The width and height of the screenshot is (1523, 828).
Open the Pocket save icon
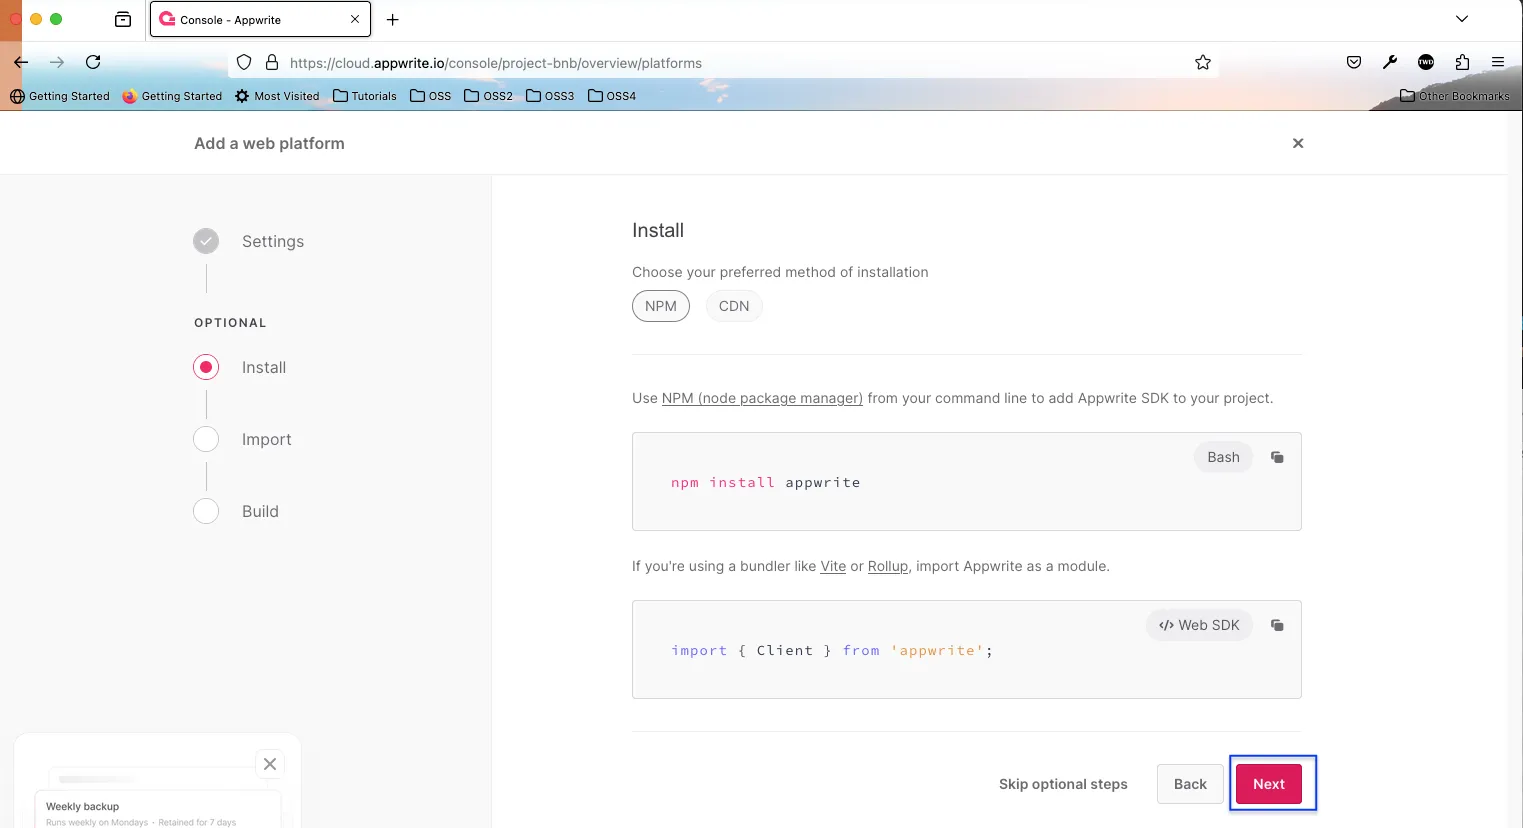(x=1354, y=62)
